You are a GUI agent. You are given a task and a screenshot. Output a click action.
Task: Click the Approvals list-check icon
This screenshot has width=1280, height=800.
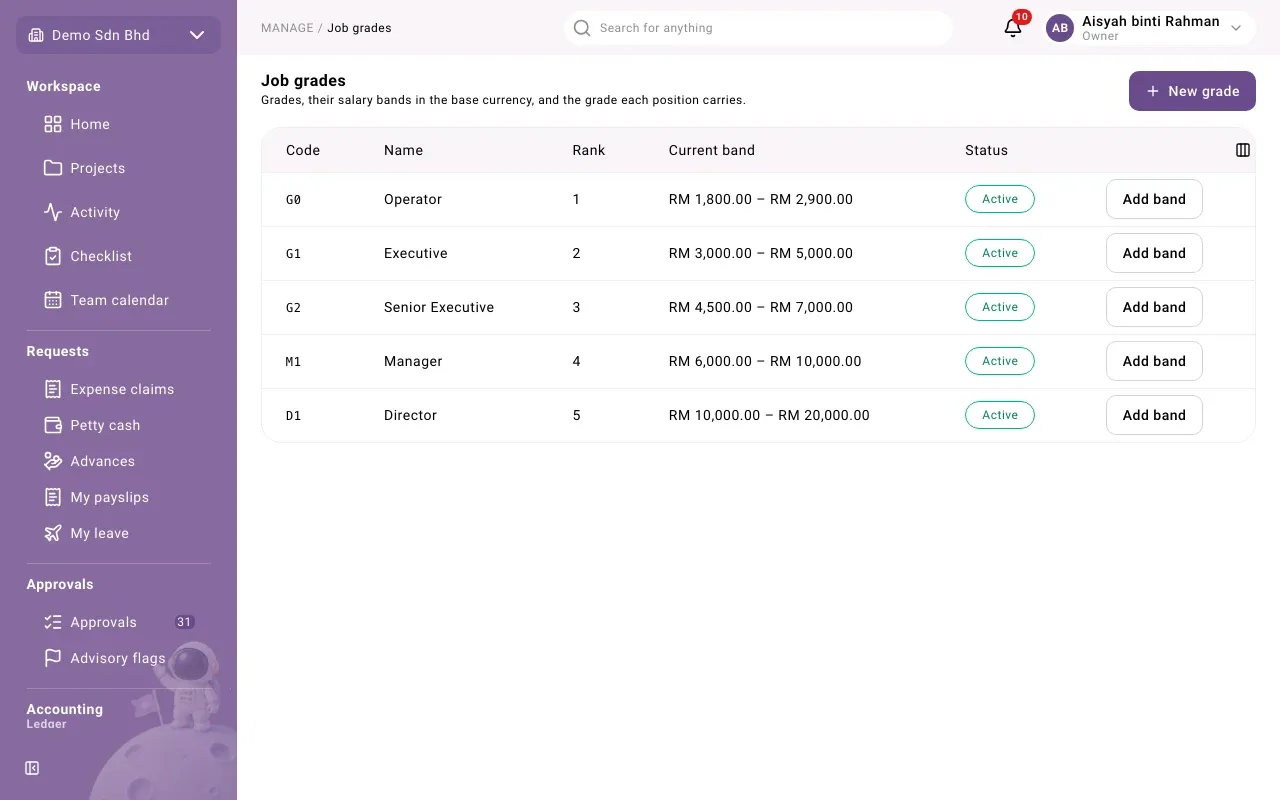click(53, 622)
